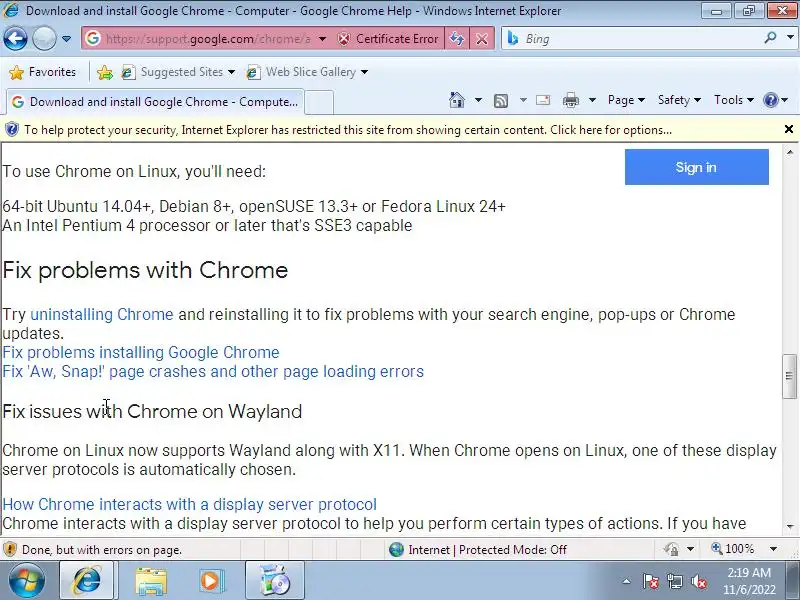
Task: Open the Safety menu
Action: tap(679, 100)
